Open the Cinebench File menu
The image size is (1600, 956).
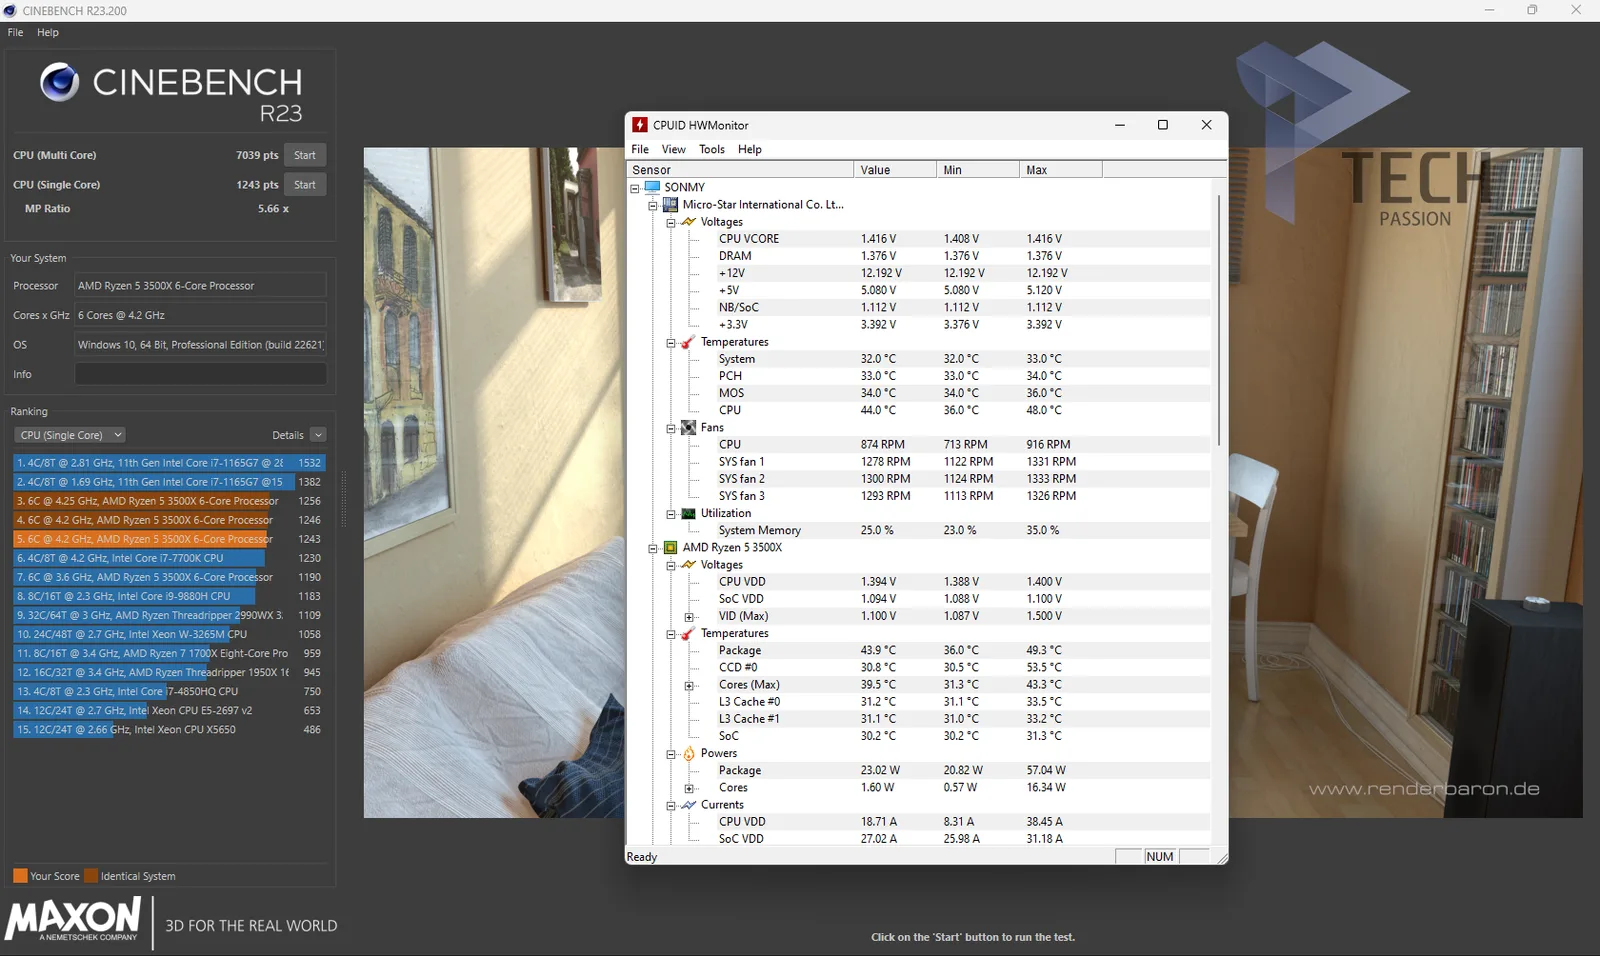[x=15, y=32]
